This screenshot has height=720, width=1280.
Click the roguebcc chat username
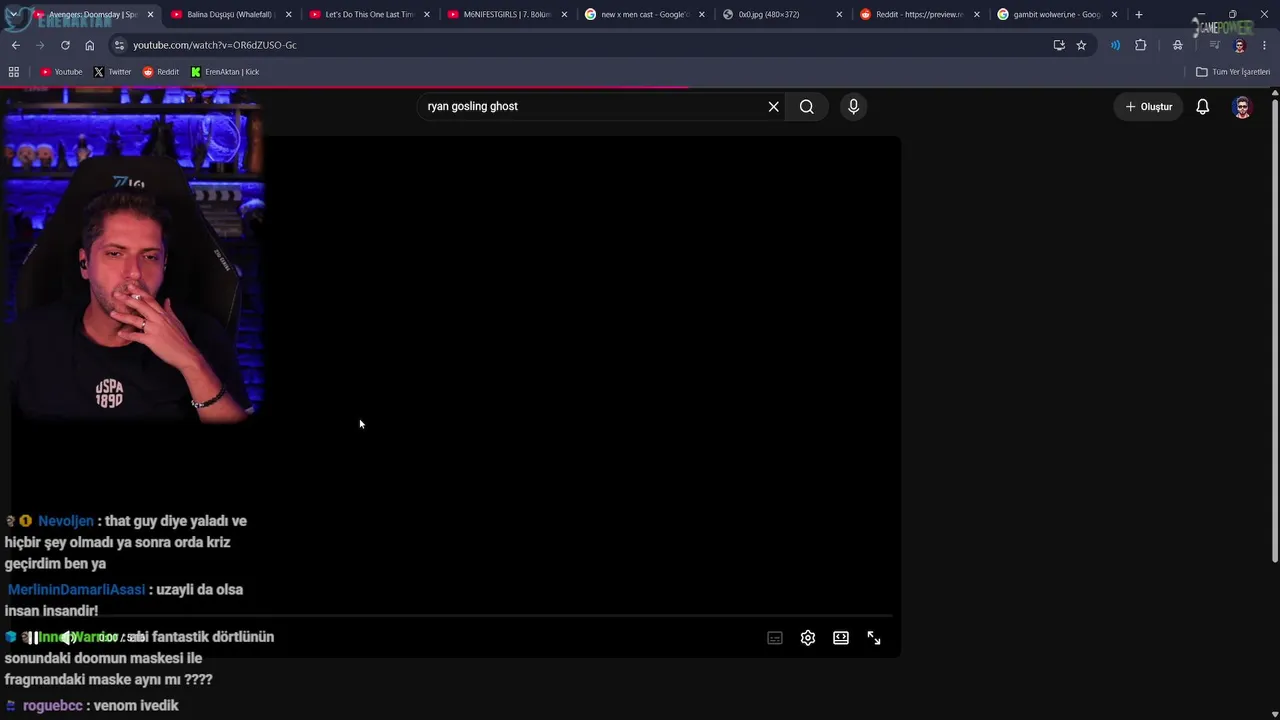pyautogui.click(x=53, y=706)
